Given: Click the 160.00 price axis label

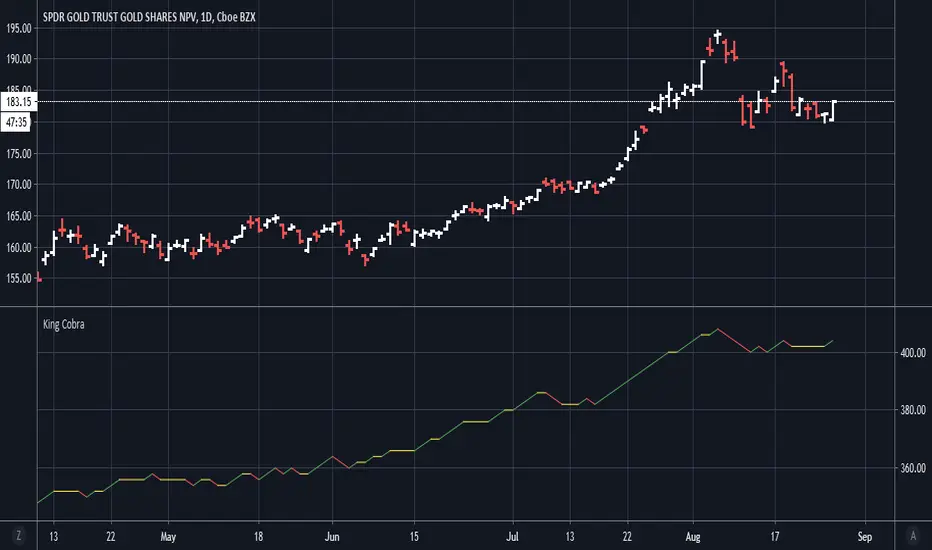Looking at the screenshot, I should coord(19,247).
